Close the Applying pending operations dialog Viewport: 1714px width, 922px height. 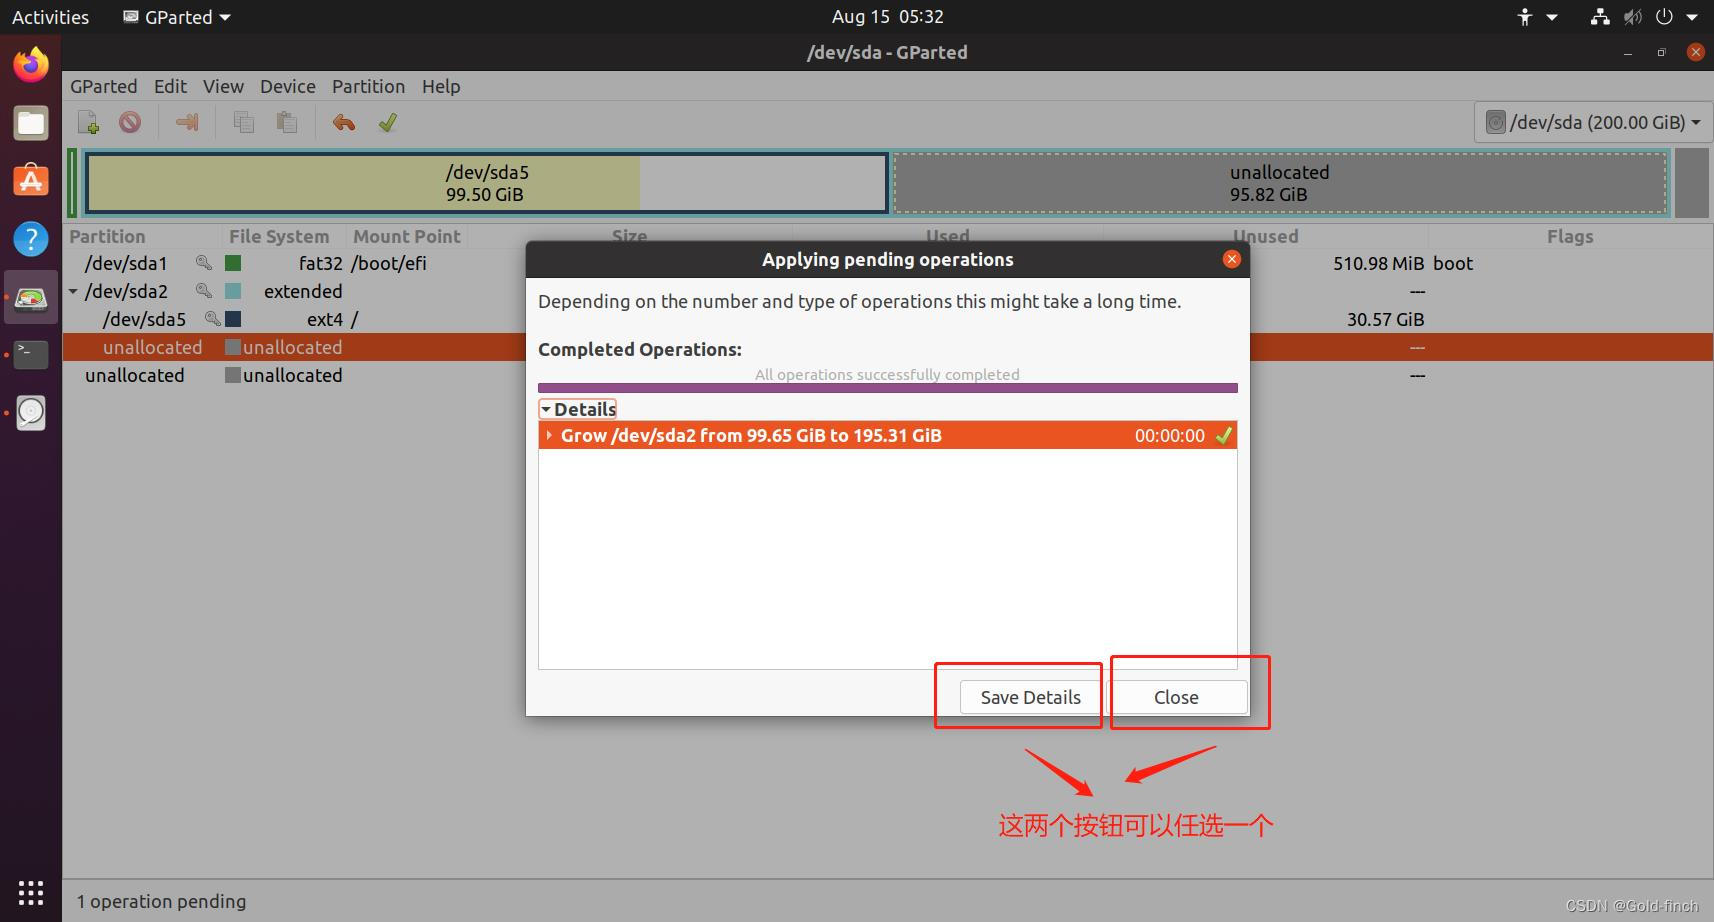pyautogui.click(x=1232, y=259)
